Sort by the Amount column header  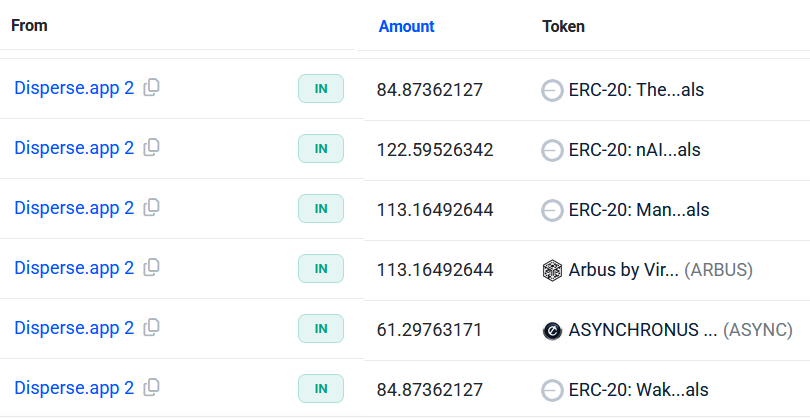pos(407,26)
